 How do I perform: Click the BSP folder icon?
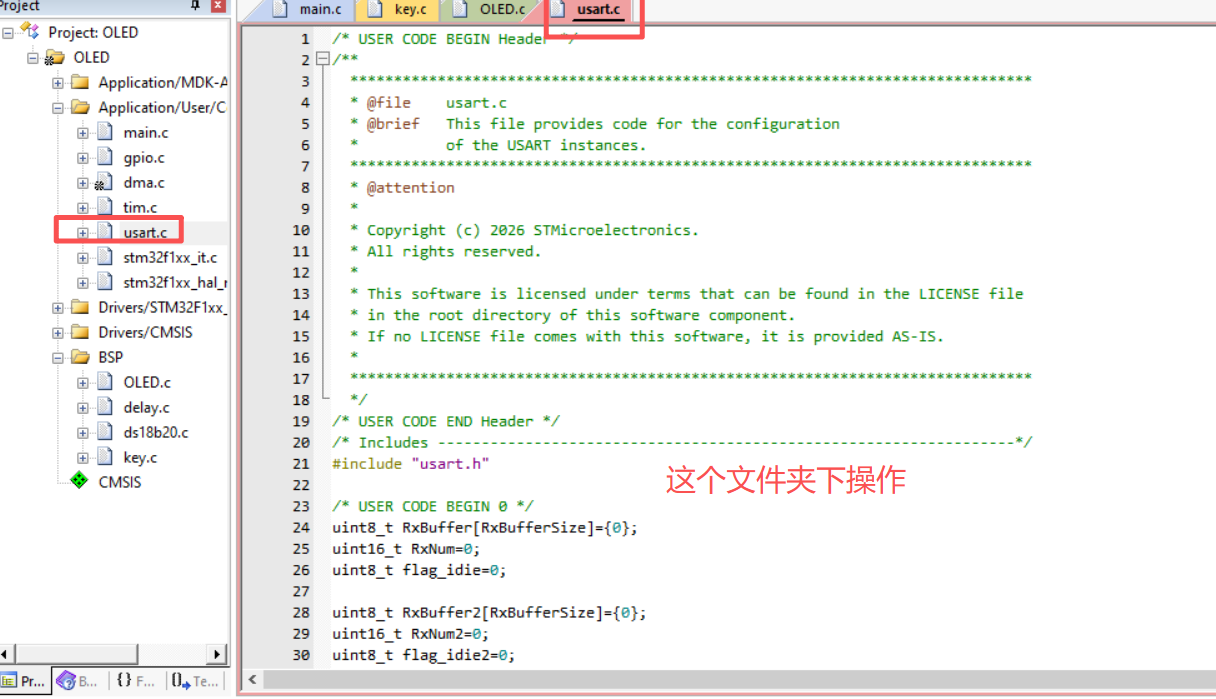80,357
